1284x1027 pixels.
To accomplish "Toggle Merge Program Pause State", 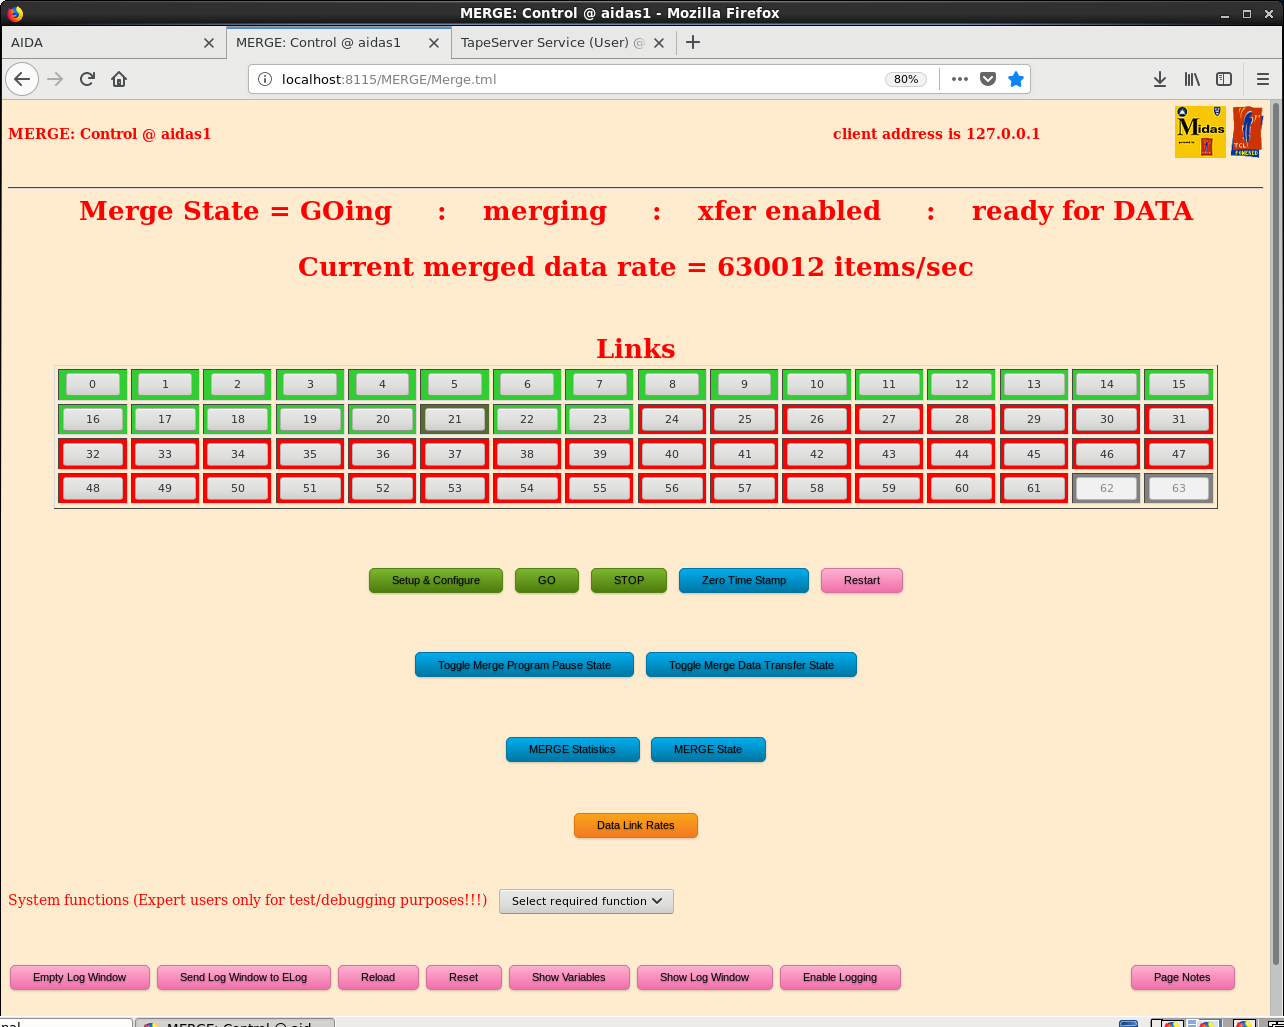I will [x=524, y=665].
